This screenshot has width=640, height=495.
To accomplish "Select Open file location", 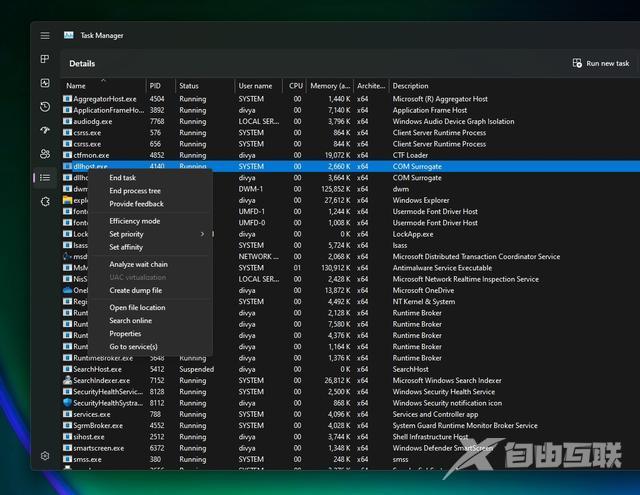I will point(137,307).
